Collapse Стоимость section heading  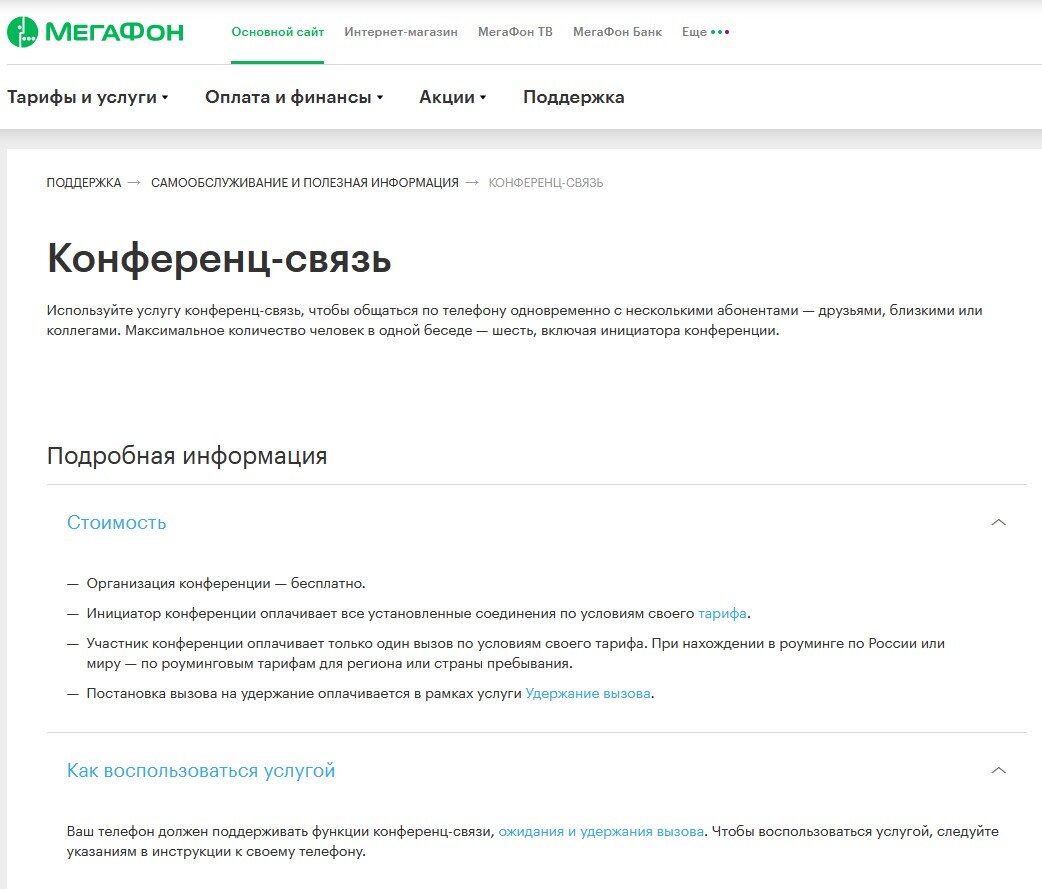[116, 522]
